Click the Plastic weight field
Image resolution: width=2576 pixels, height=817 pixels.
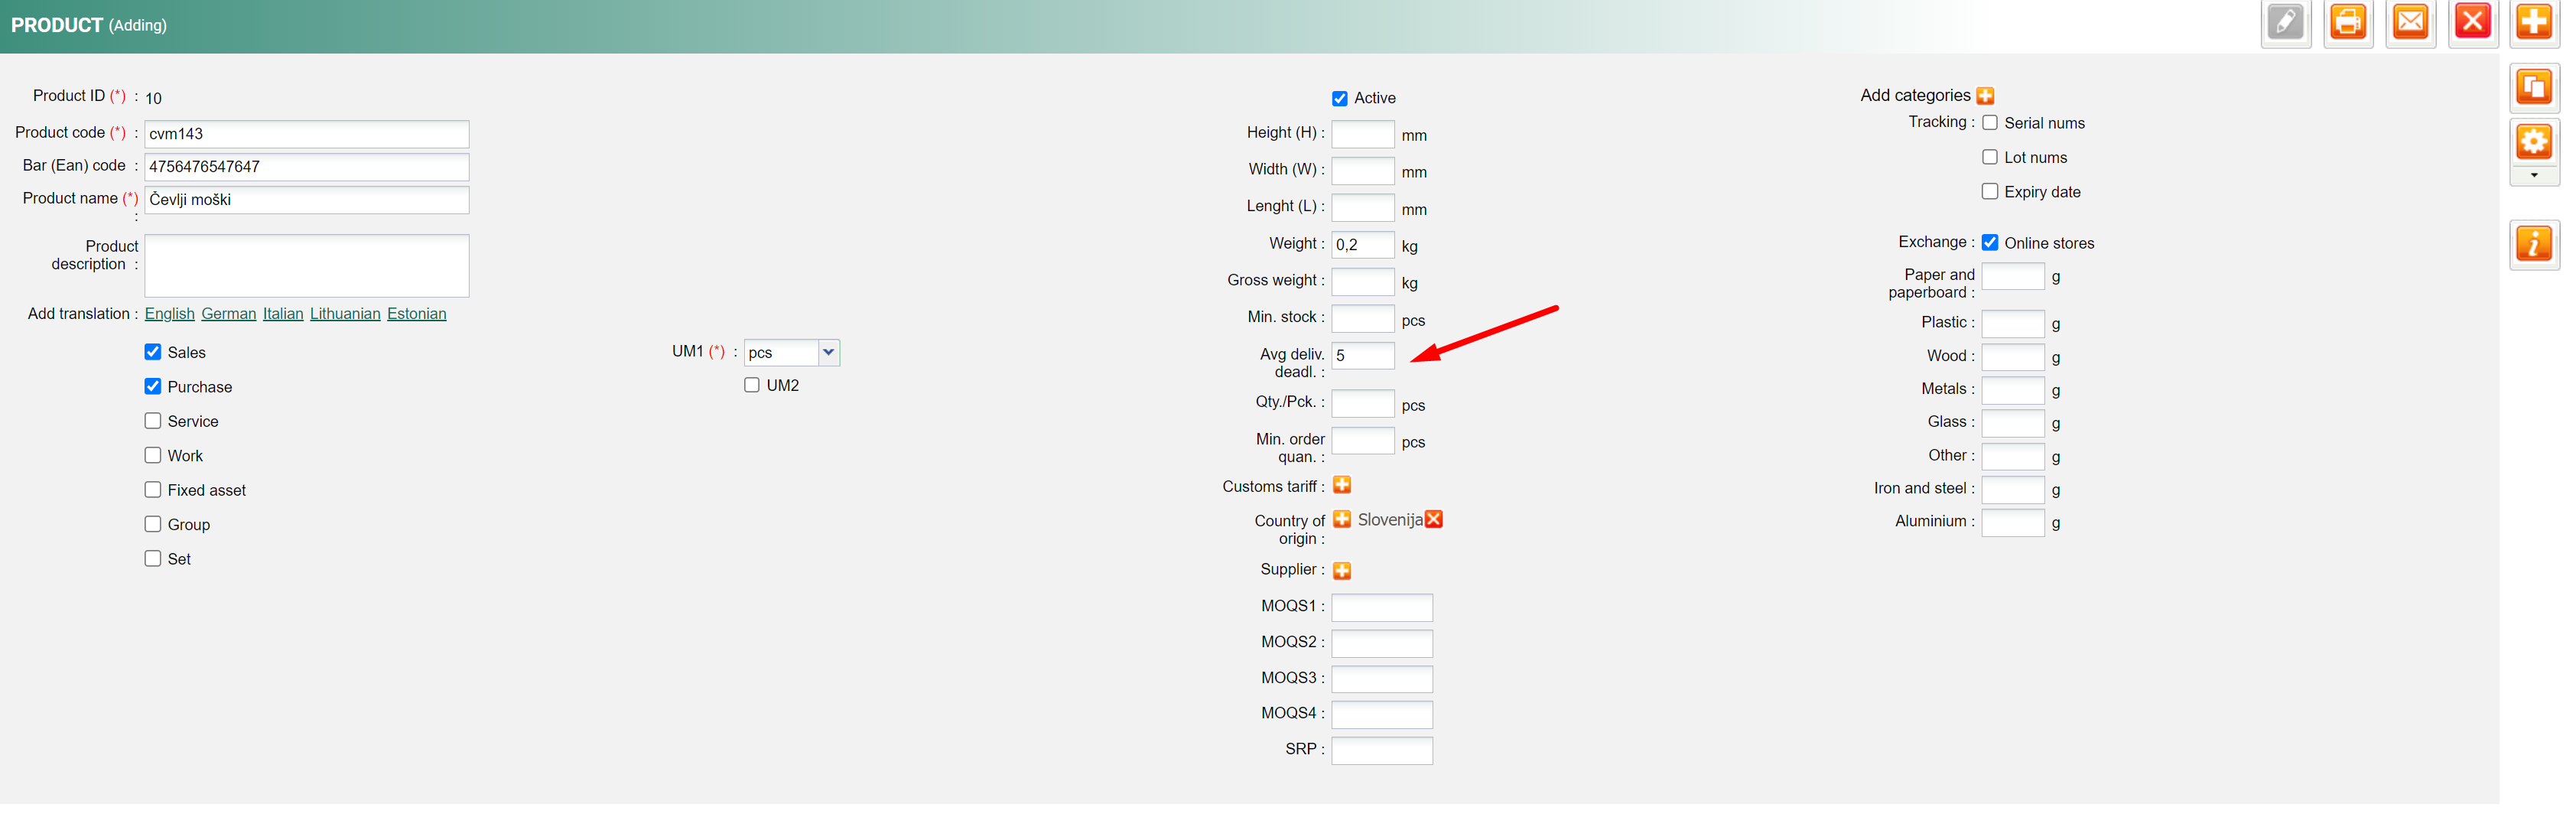pyautogui.click(x=2013, y=324)
